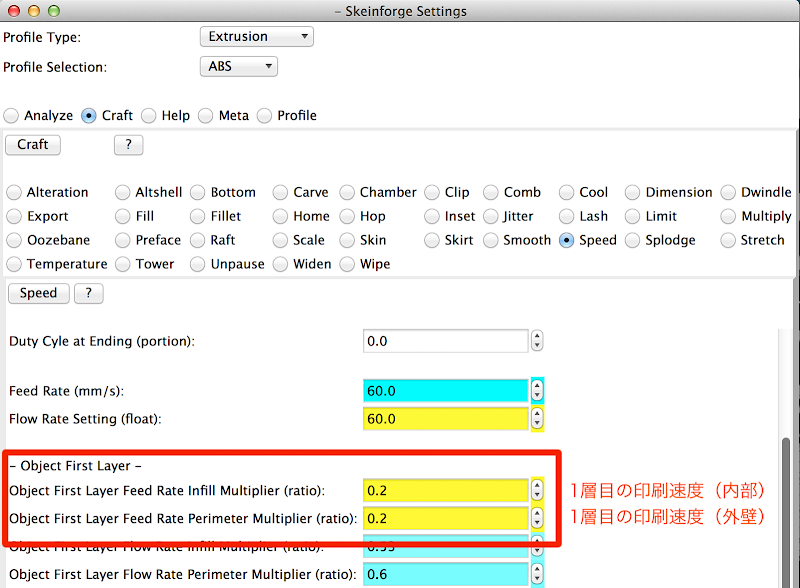Select the Craft radio button

[x=89, y=116]
